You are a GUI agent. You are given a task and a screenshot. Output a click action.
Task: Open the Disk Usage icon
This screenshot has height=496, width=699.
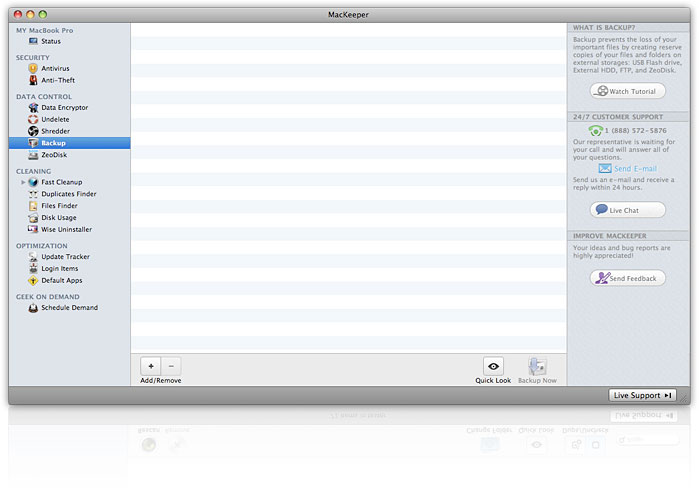33,218
